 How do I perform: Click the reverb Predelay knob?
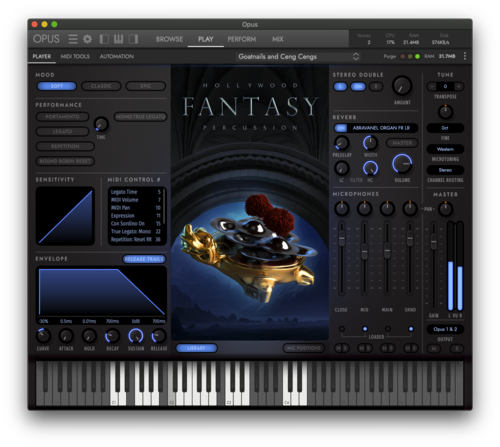tap(342, 143)
